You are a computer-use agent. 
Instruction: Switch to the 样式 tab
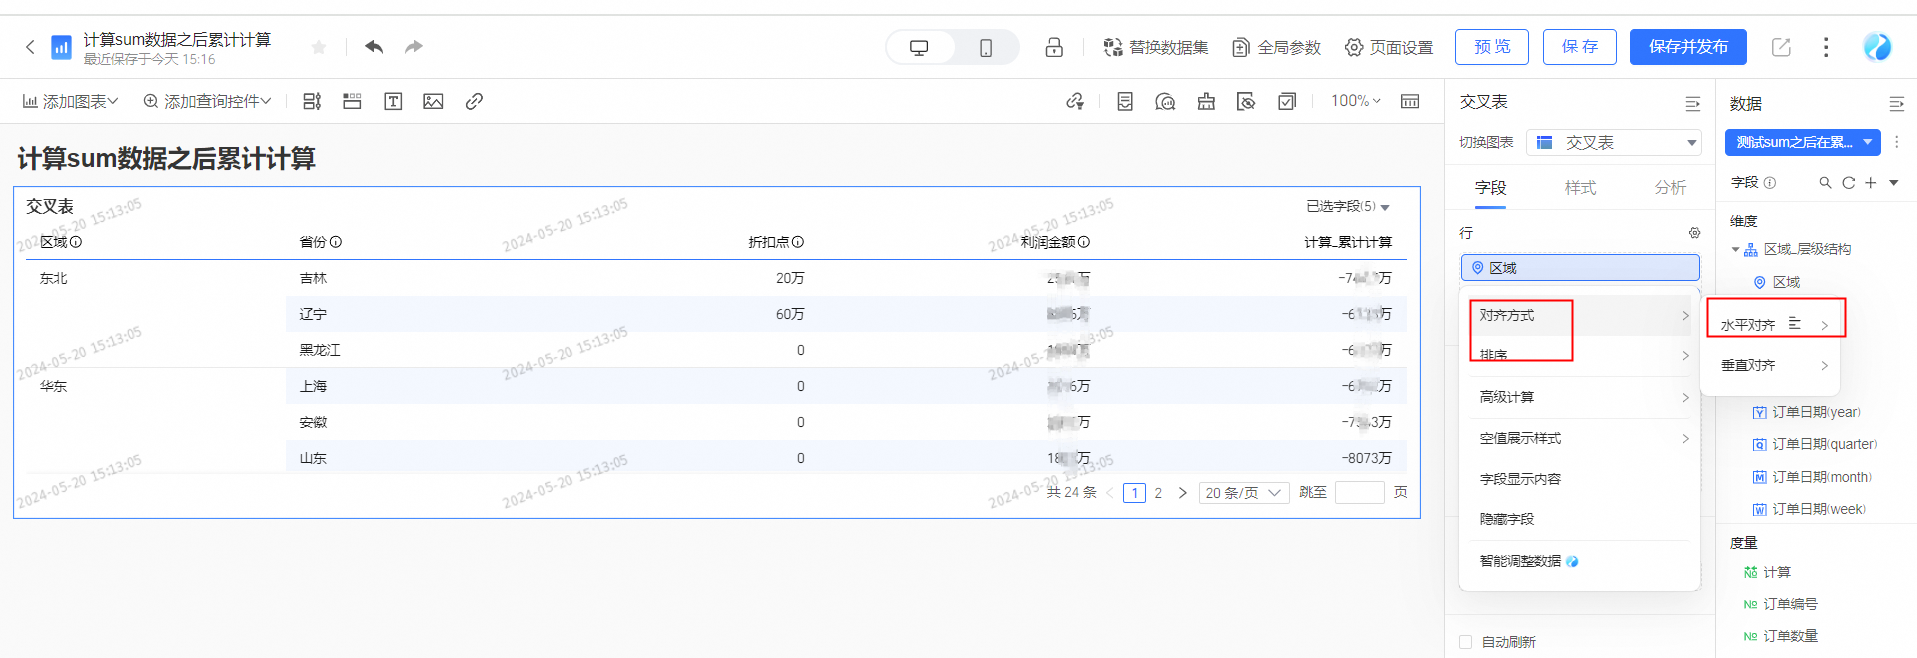[1580, 188]
